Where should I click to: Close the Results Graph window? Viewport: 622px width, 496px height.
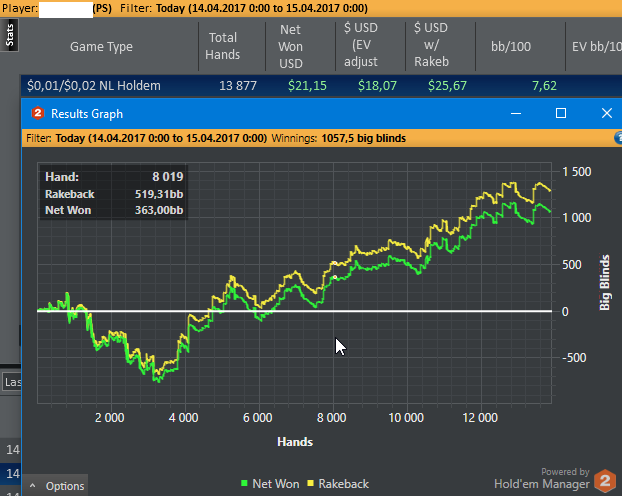coord(607,113)
